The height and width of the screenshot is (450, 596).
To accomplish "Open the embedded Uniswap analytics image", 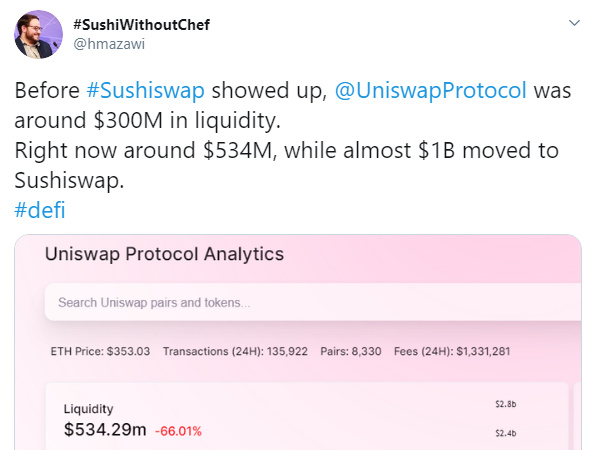I will 298,342.
